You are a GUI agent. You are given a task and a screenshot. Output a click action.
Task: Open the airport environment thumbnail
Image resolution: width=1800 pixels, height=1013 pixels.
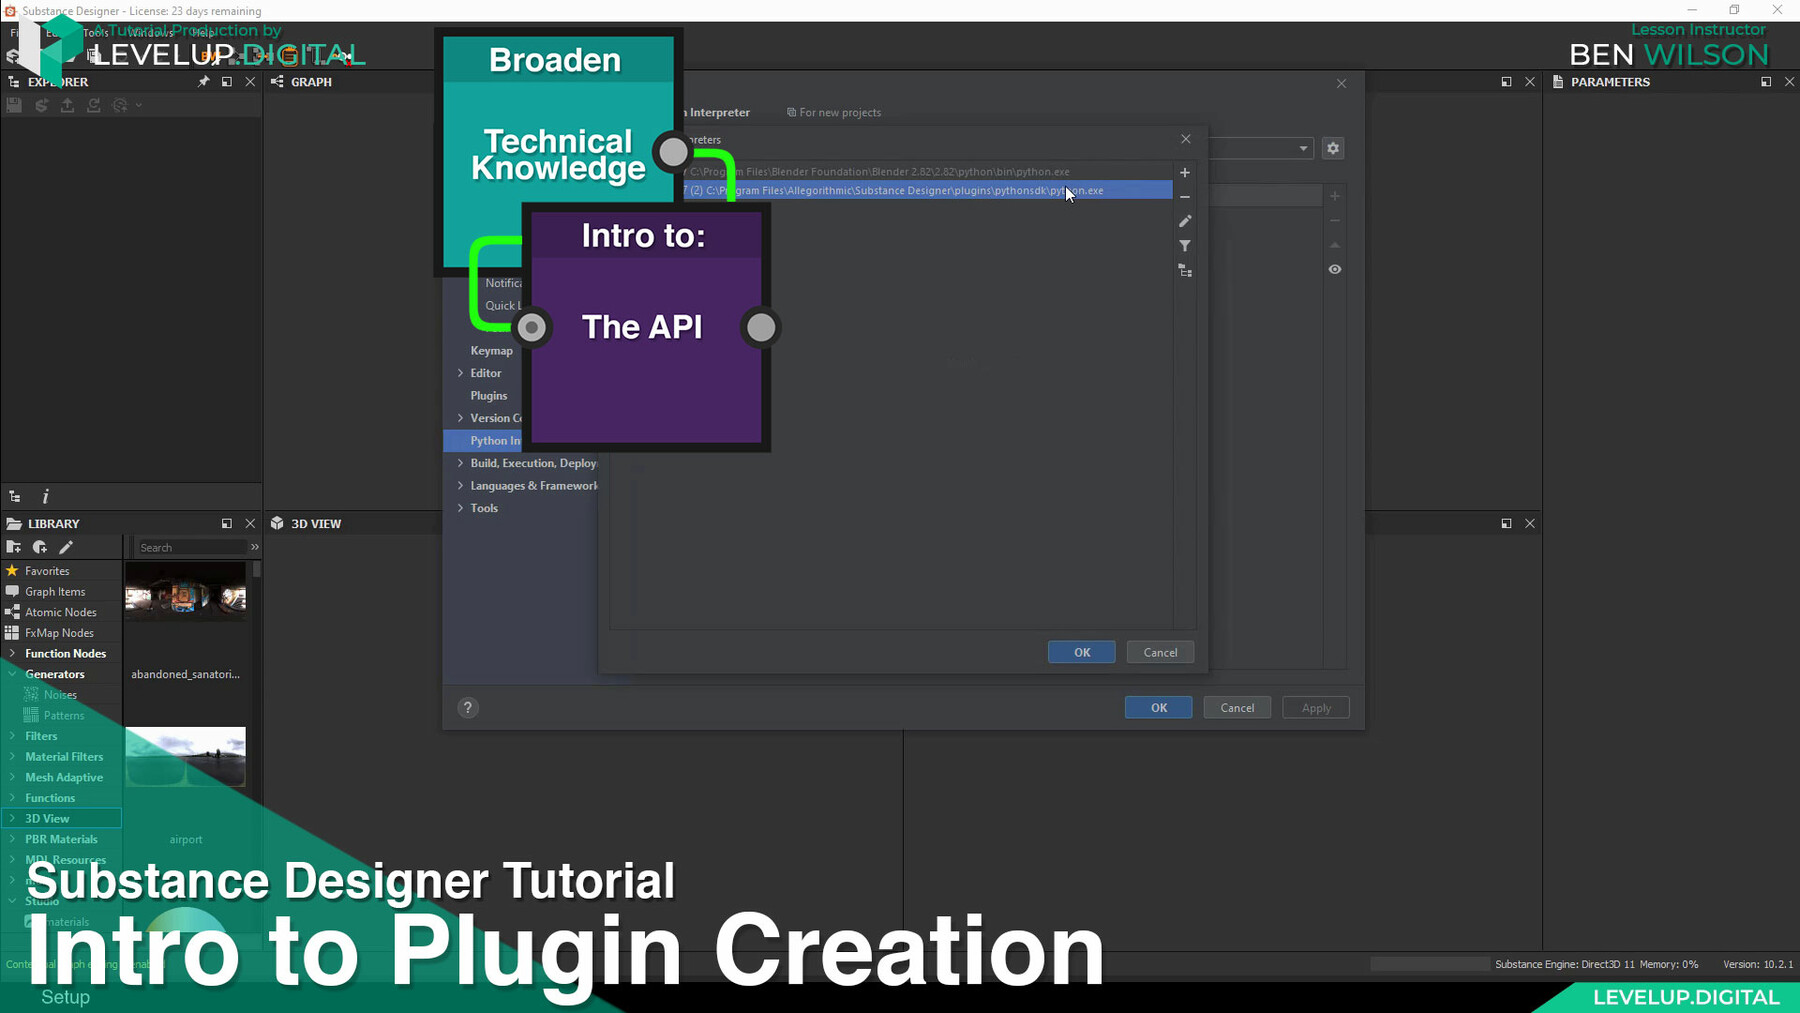(185, 757)
